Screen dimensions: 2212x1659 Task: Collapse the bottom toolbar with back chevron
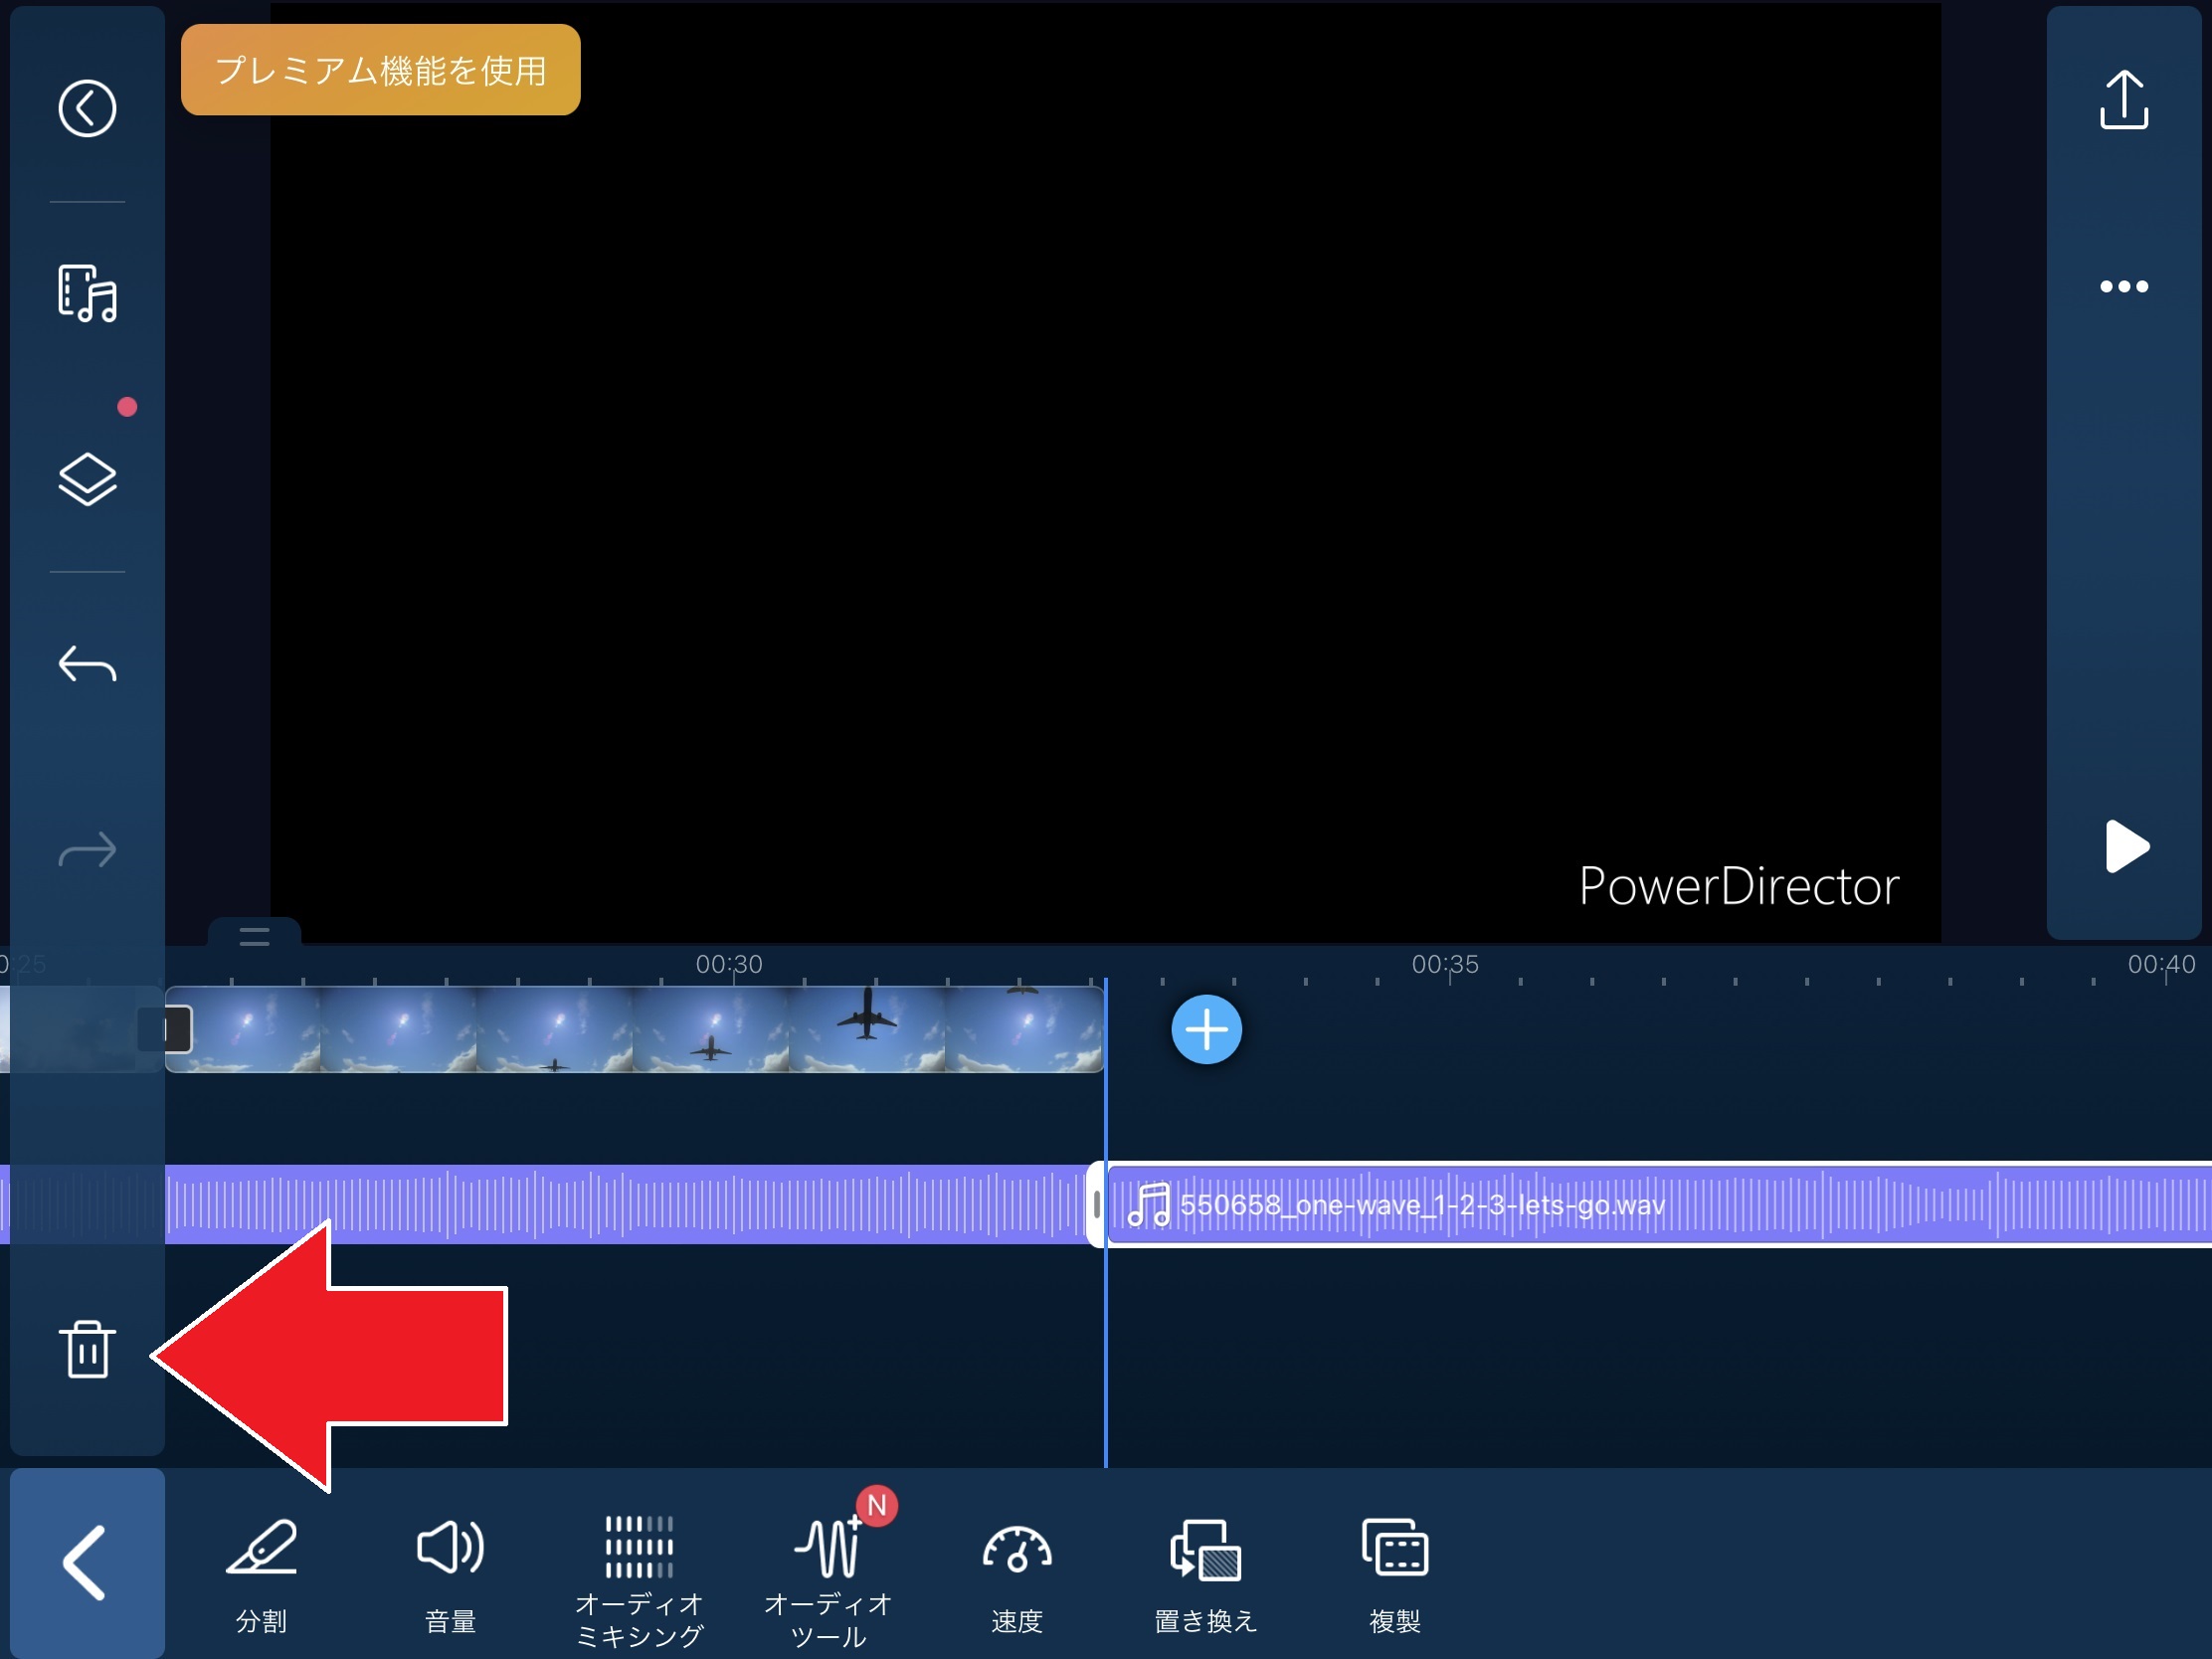87,1563
